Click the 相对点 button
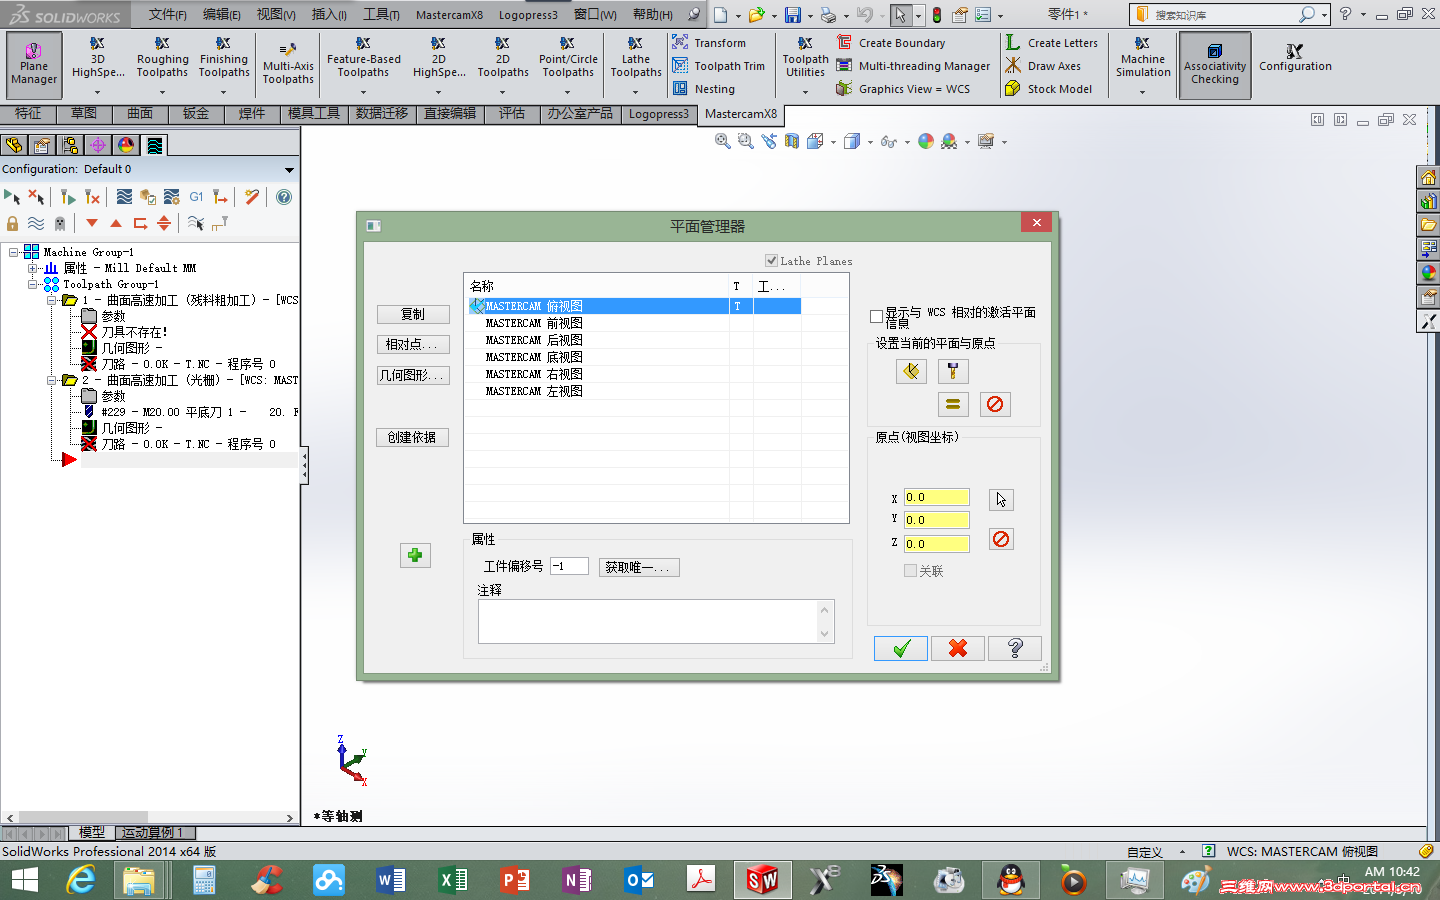This screenshot has width=1440, height=900. pyautogui.click(x=413, y=344)
